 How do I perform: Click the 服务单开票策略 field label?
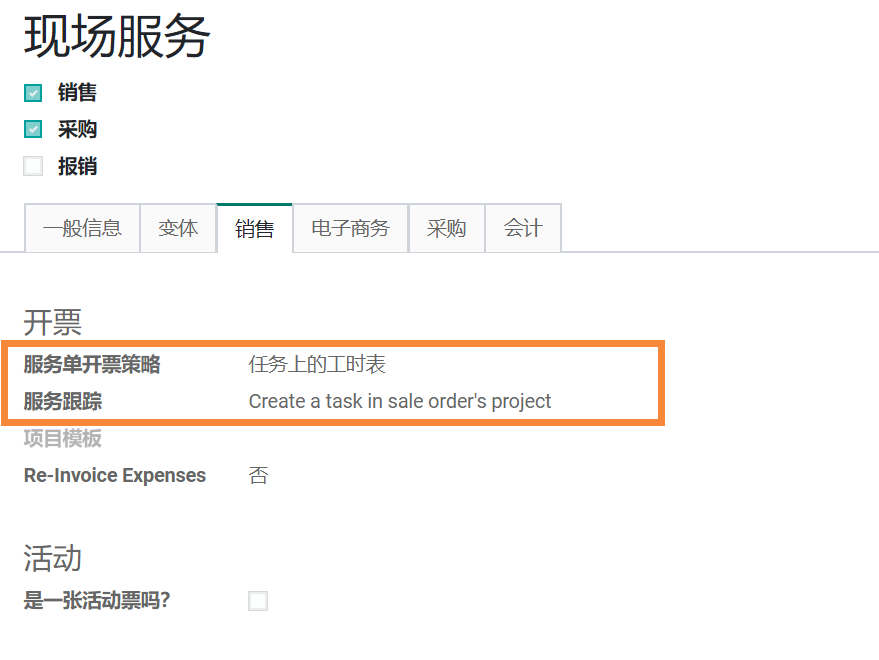[x=92, y=364]
